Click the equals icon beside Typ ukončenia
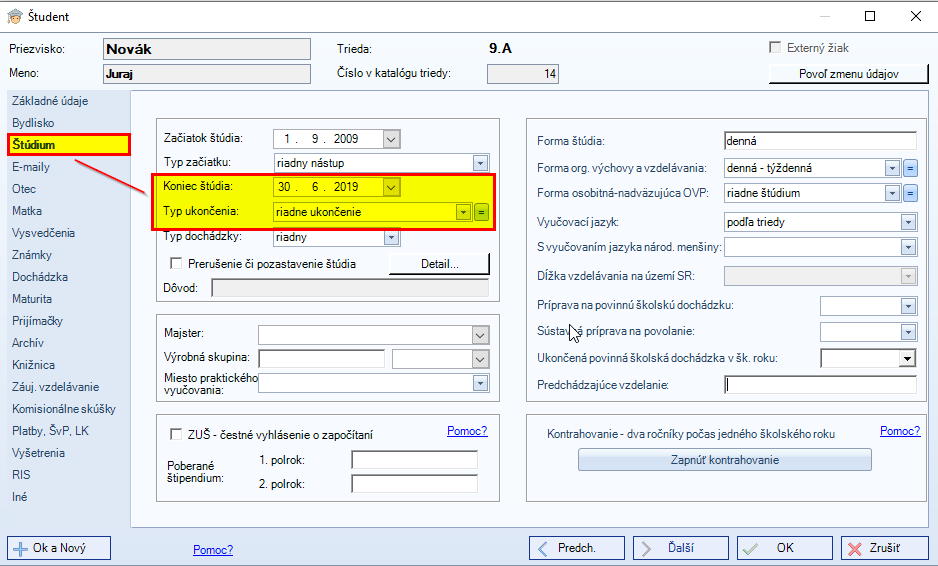Screen dimensions: 938x566 pos(482,212)
